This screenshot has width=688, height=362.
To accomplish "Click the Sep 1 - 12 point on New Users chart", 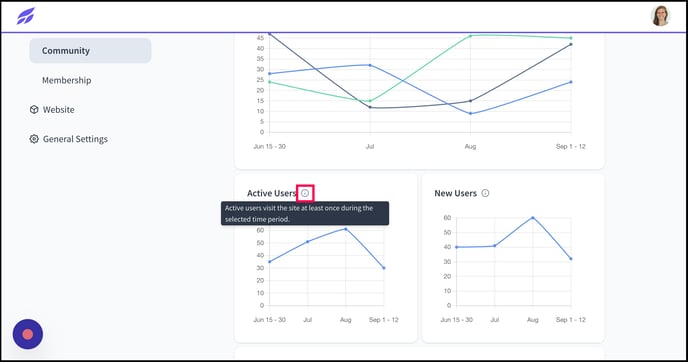I will coord(571,259).
